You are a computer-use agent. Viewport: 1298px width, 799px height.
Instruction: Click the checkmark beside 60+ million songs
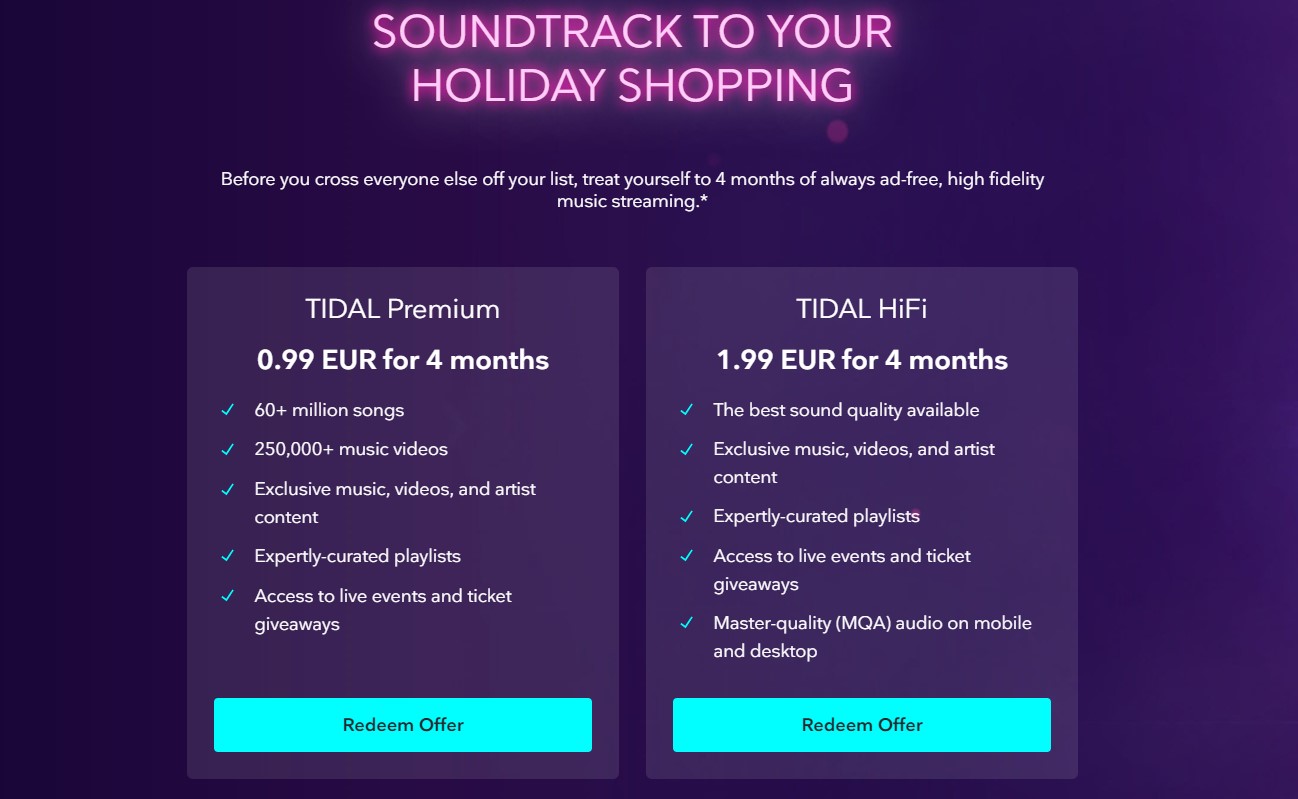pos(228,410)
